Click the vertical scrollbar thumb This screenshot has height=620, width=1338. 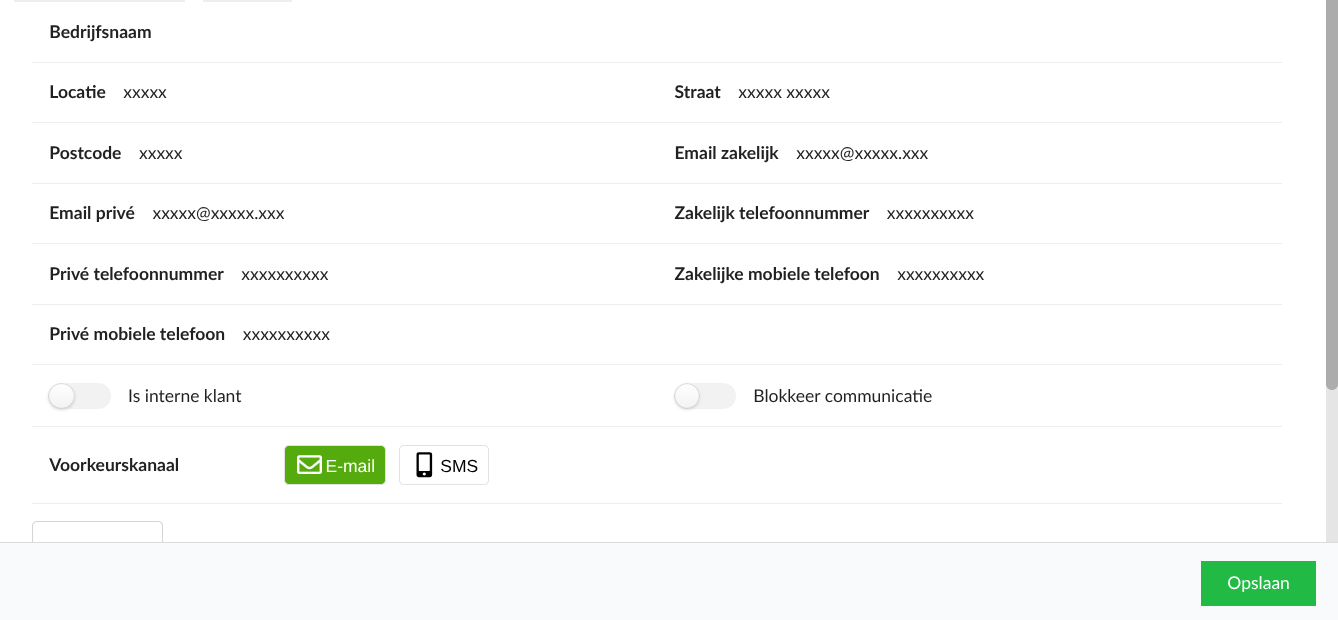point(1331,200)
